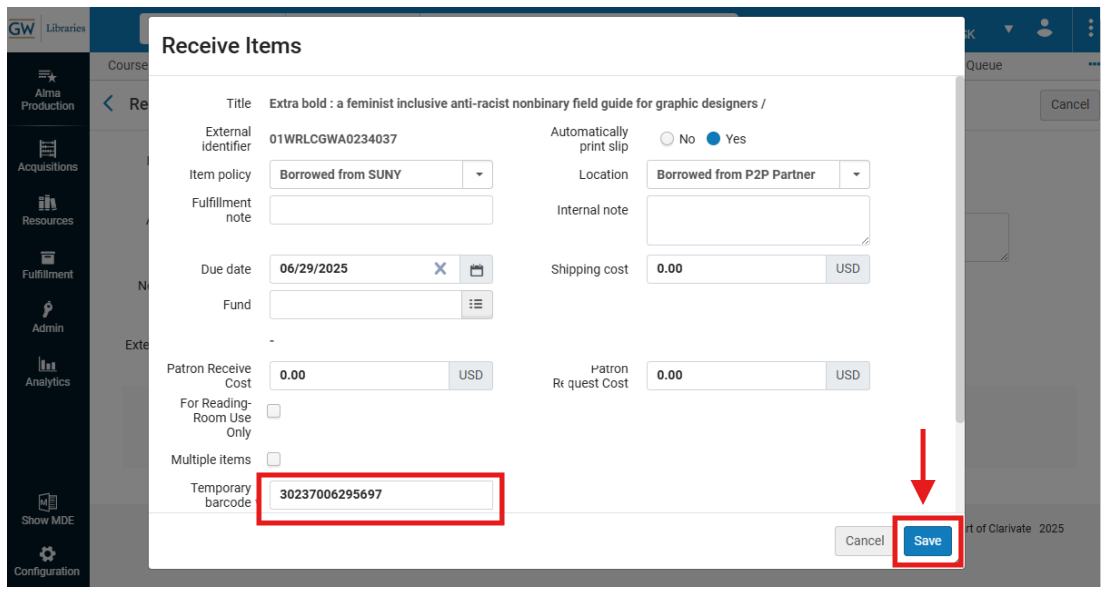The height and width of the screenshot is (597, 1108).
Task: Click the Temporary barcode input field
Action: 381,495
